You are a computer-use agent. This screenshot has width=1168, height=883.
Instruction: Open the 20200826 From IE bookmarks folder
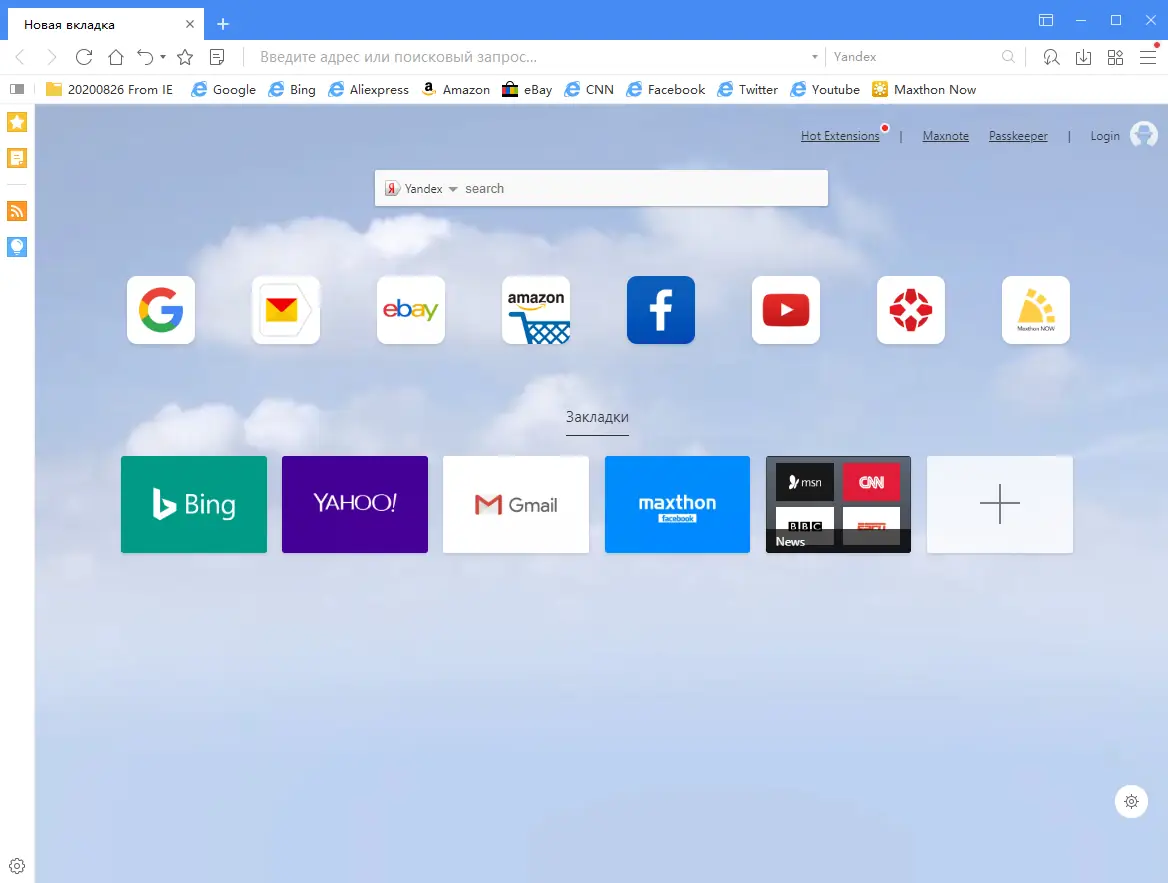pyautogui.click(x=113, y=89)
